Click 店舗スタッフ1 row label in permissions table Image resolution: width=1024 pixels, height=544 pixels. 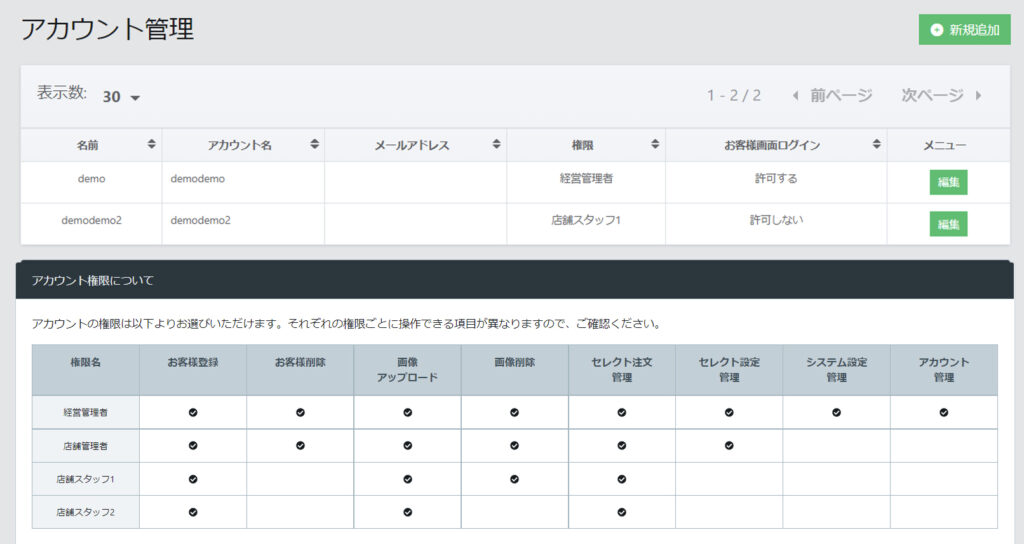85,479
